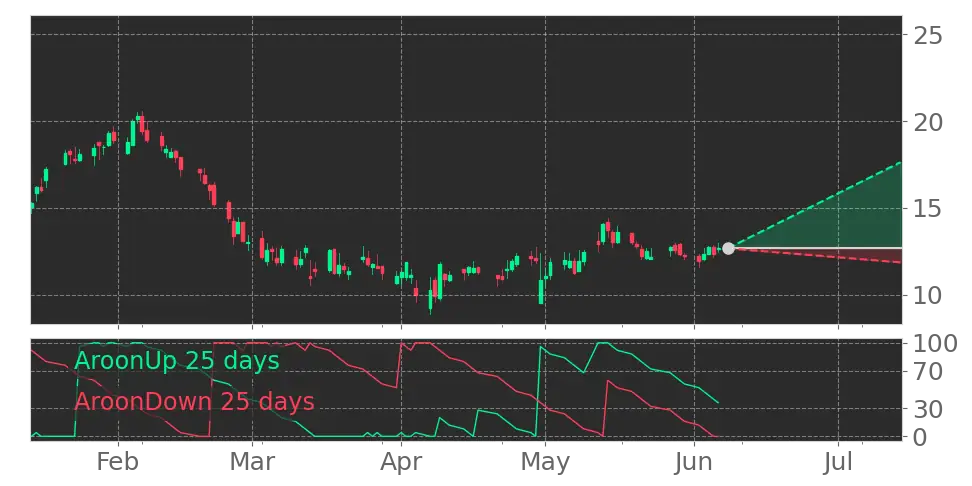972x486 pixels.
Task: Click the AroonDown 25 days legend label
Action: click(195, 402)
